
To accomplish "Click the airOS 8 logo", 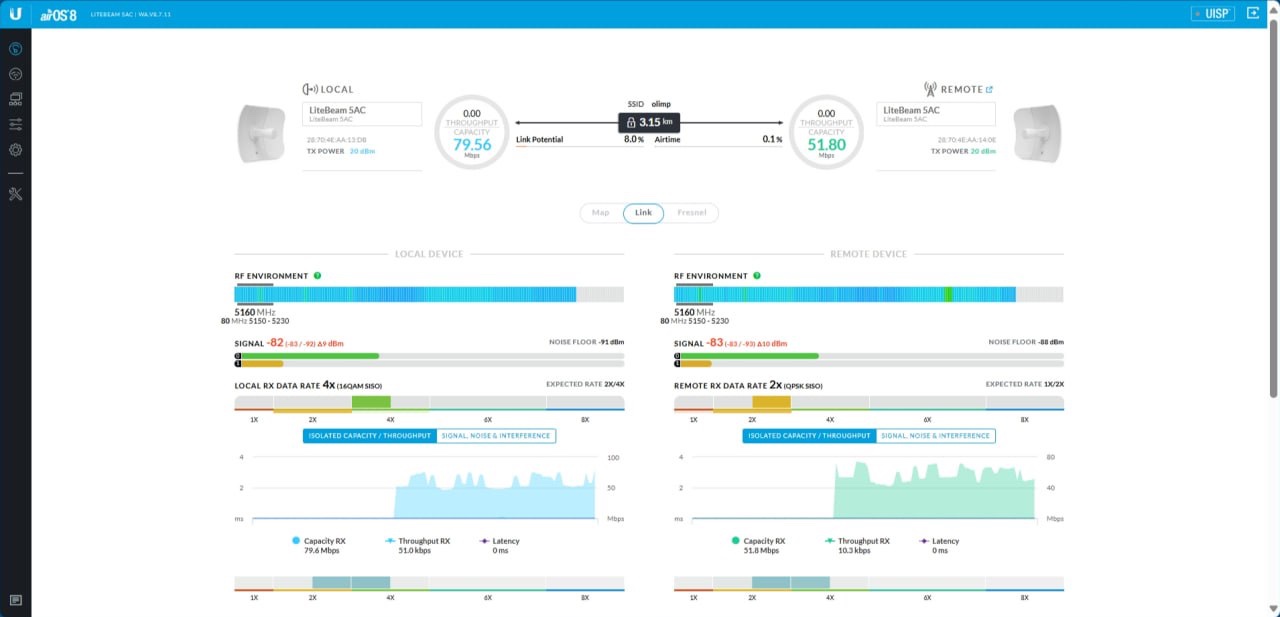I will pos(58,14).
